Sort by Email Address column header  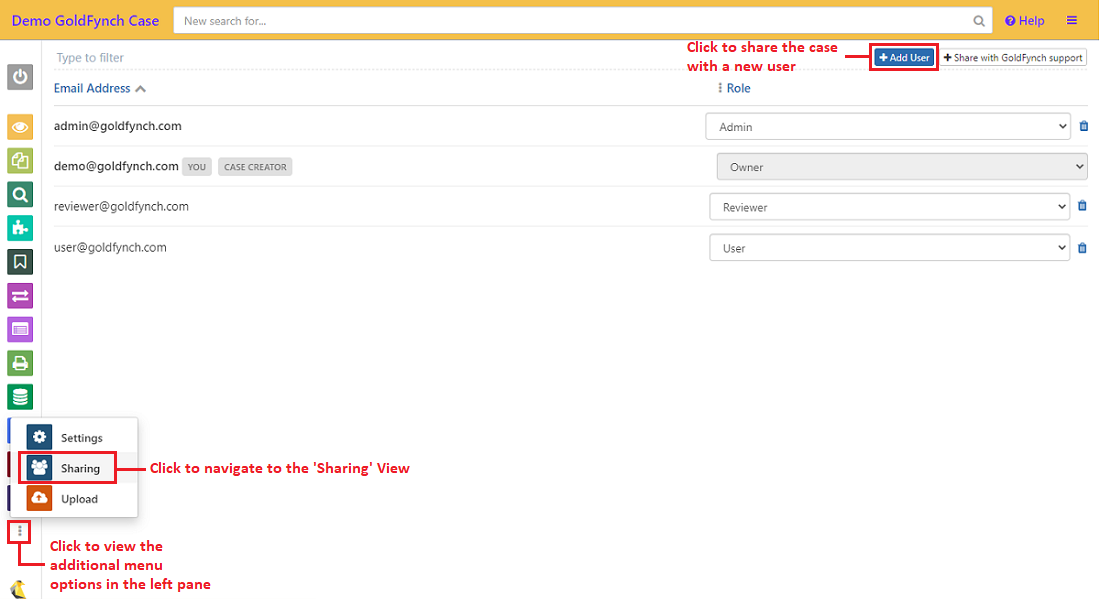tap(92, 88)
